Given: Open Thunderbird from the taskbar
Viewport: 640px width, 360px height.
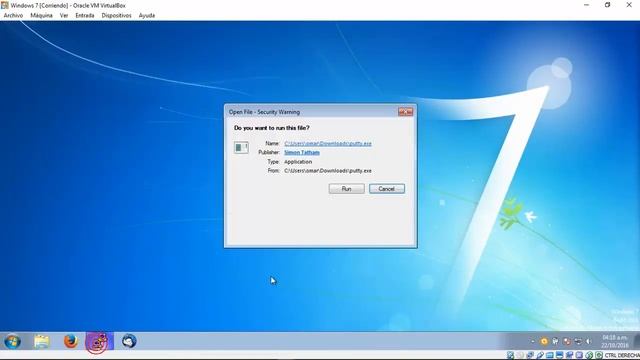Looking at the screenshot, I should coord(129,341).
